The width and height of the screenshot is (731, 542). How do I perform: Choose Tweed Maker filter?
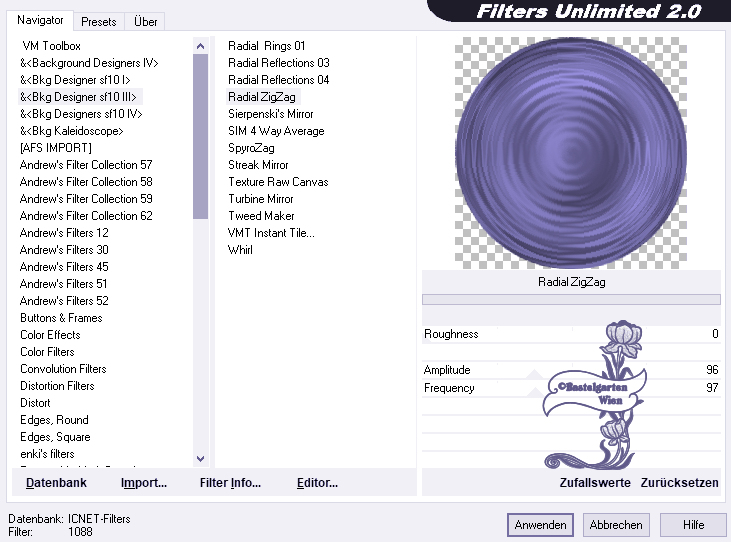pos(261,216)
